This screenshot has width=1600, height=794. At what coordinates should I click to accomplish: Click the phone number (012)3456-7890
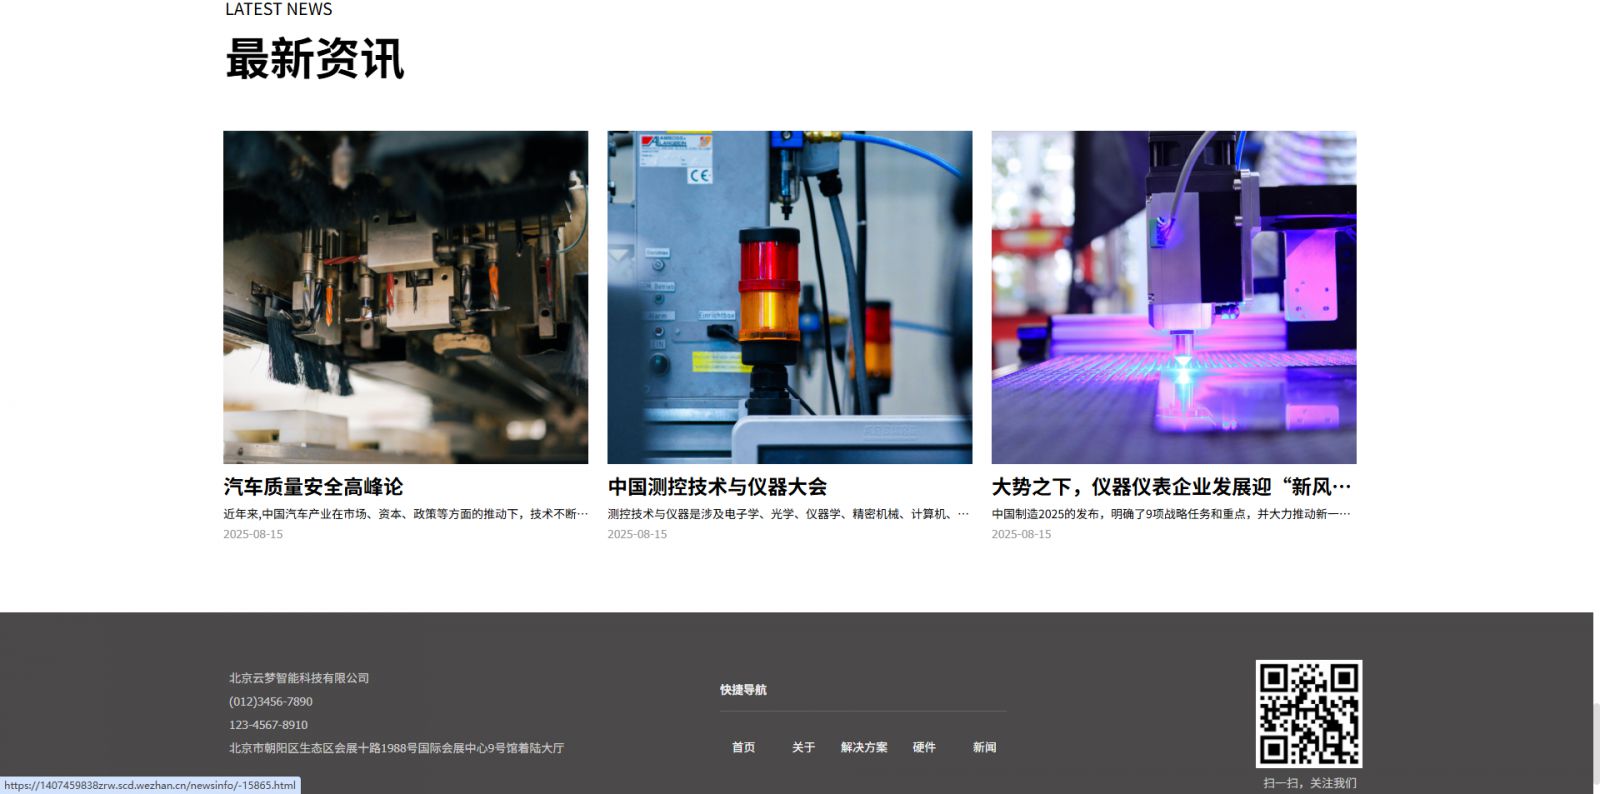coord(271,702)
